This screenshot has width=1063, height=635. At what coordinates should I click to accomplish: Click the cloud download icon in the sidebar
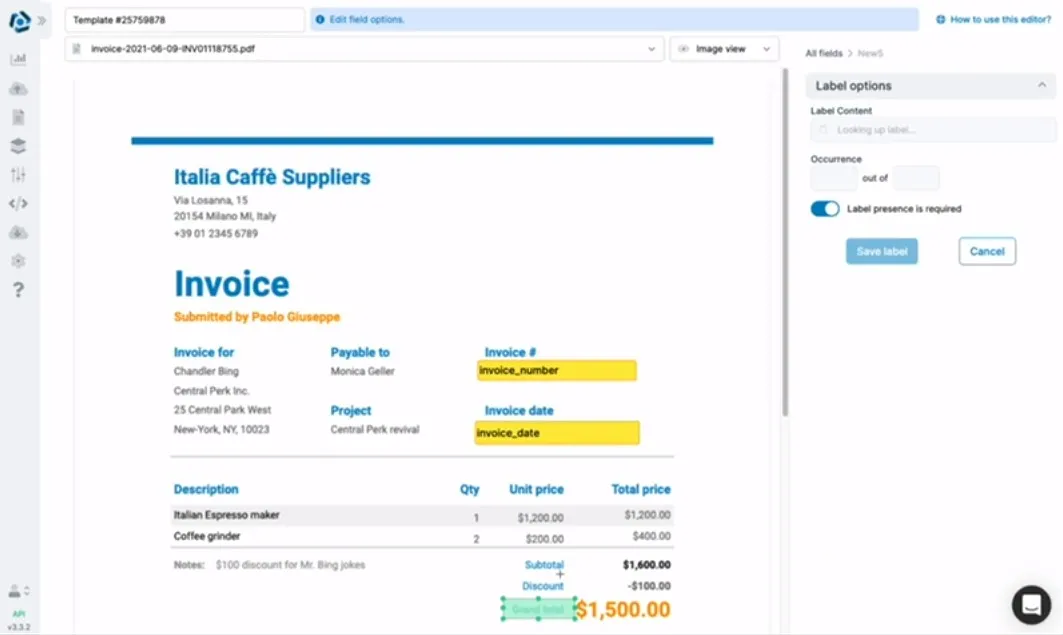(x=18, y=232)
